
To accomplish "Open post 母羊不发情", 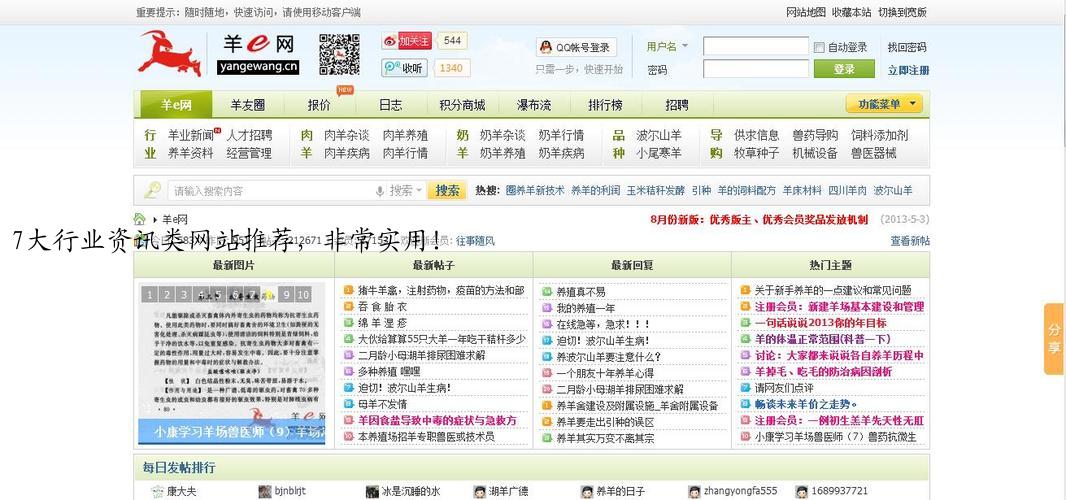I will pyautogui.click(x=383, y=404).
